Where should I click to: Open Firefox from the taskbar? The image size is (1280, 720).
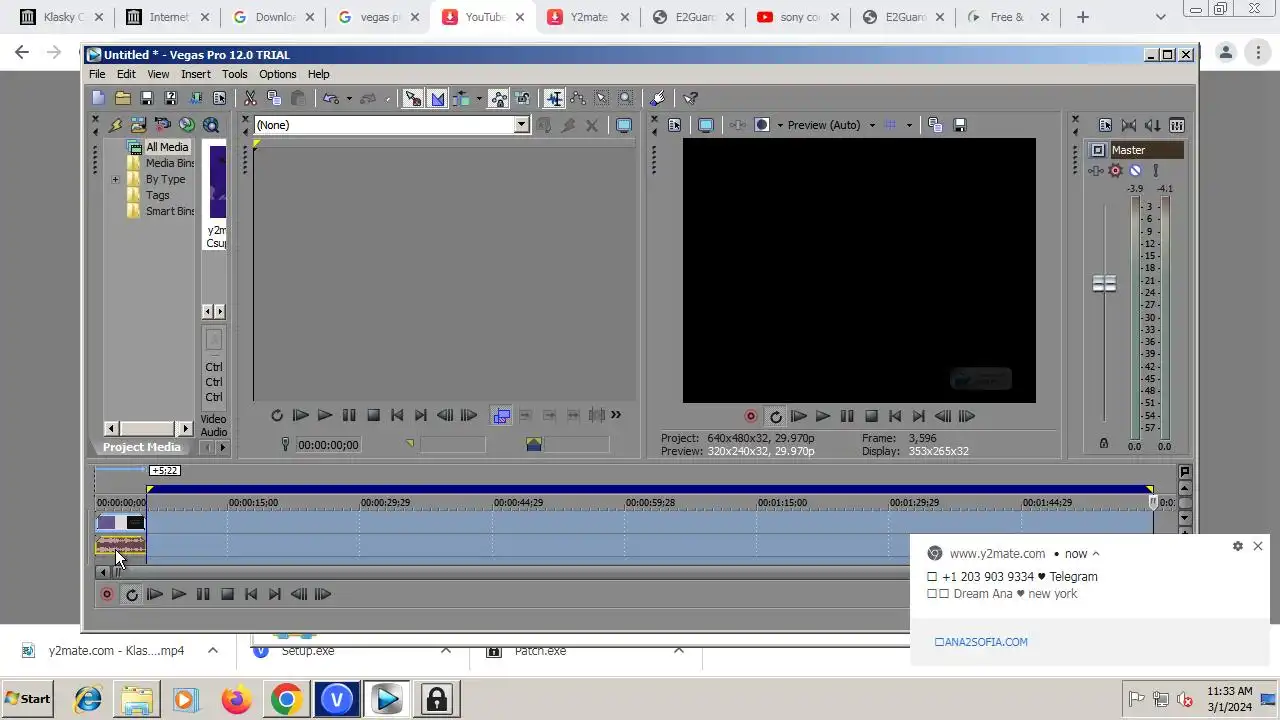[237, 699]
